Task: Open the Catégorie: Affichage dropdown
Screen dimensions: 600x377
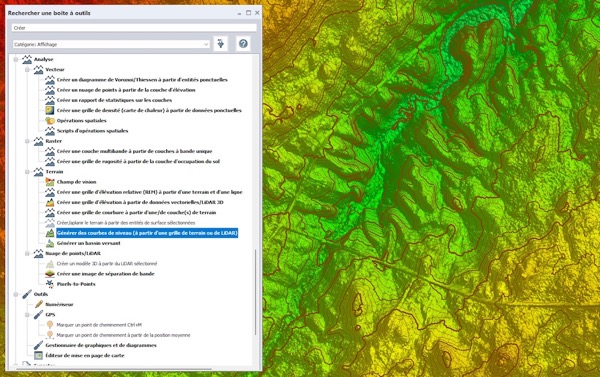Action: pyautogui.click(x=111, y=44)
